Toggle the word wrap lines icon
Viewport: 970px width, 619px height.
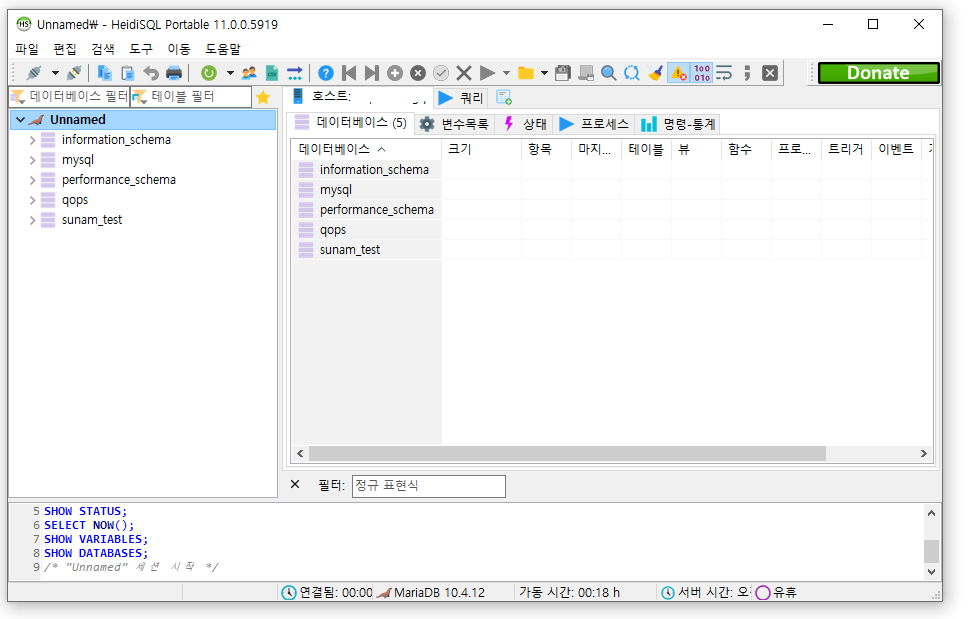(724, 73)
